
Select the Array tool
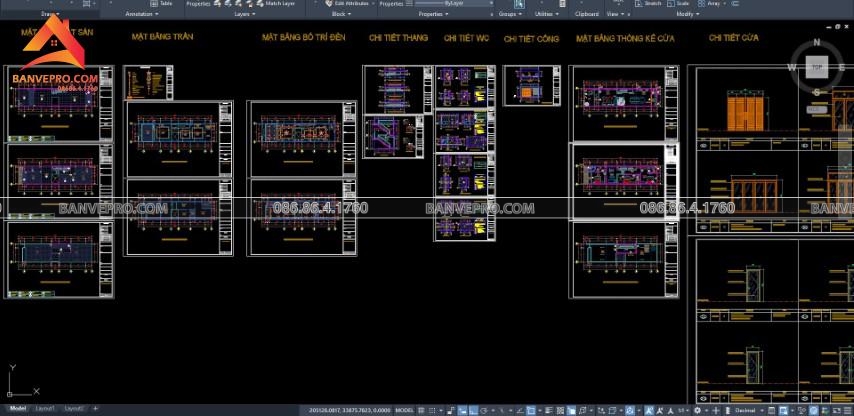click(710, 3)
